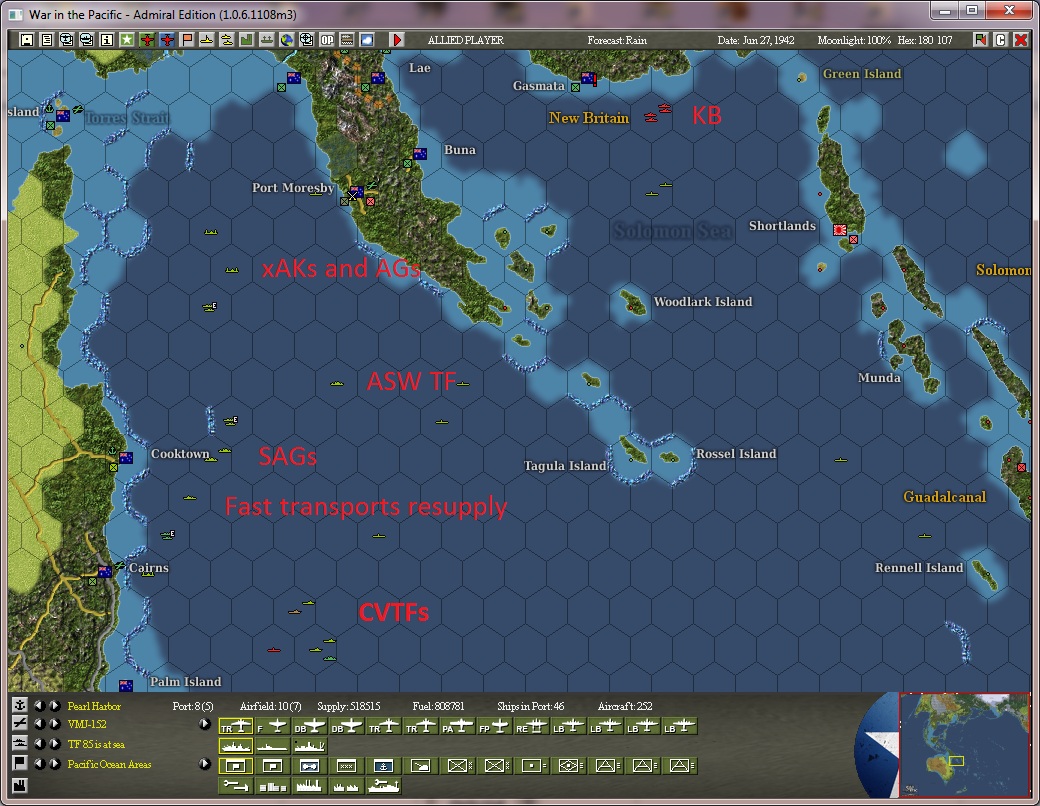1040x806 pixels.
Task: Click the Cairns base flag
Action: pyautogui.click(x=105, y=572)
